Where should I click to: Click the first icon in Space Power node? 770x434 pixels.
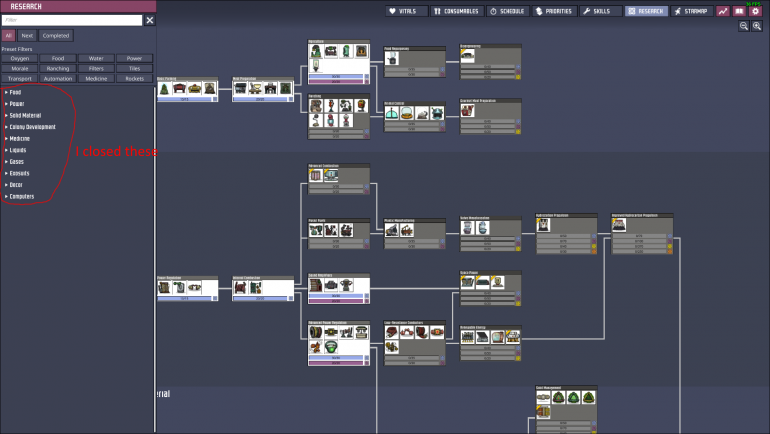click(x=468, y=282)
